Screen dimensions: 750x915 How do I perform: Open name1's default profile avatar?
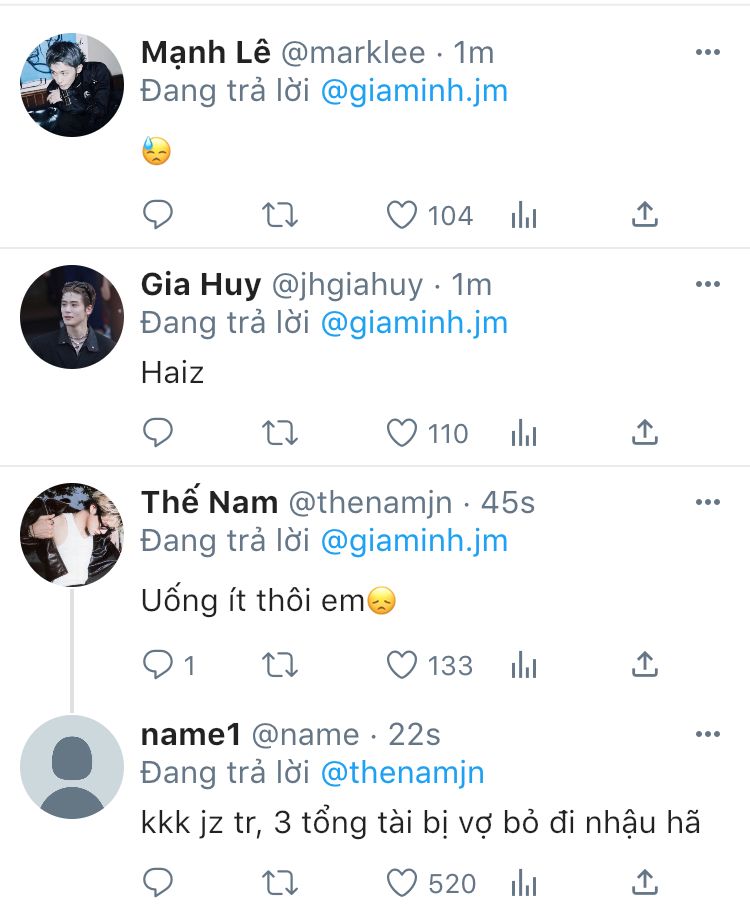pos(71,766)
